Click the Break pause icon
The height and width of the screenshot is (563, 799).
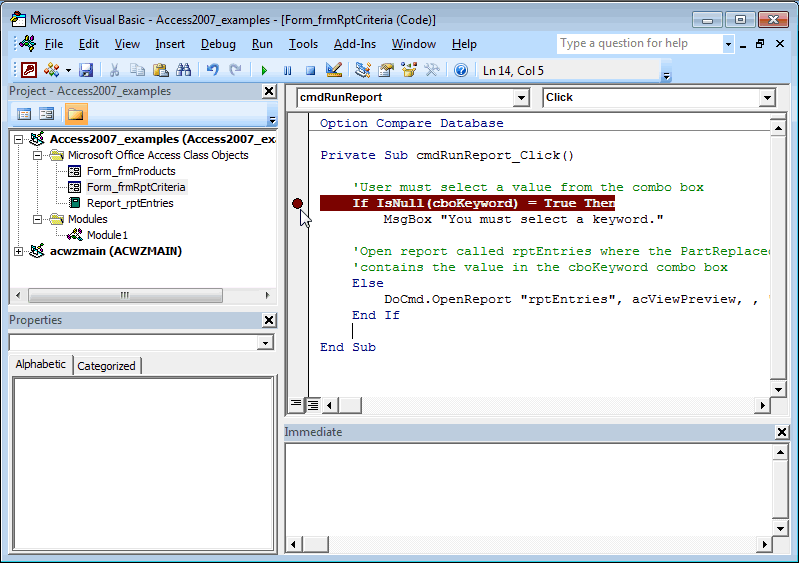(x=287, y=70)
